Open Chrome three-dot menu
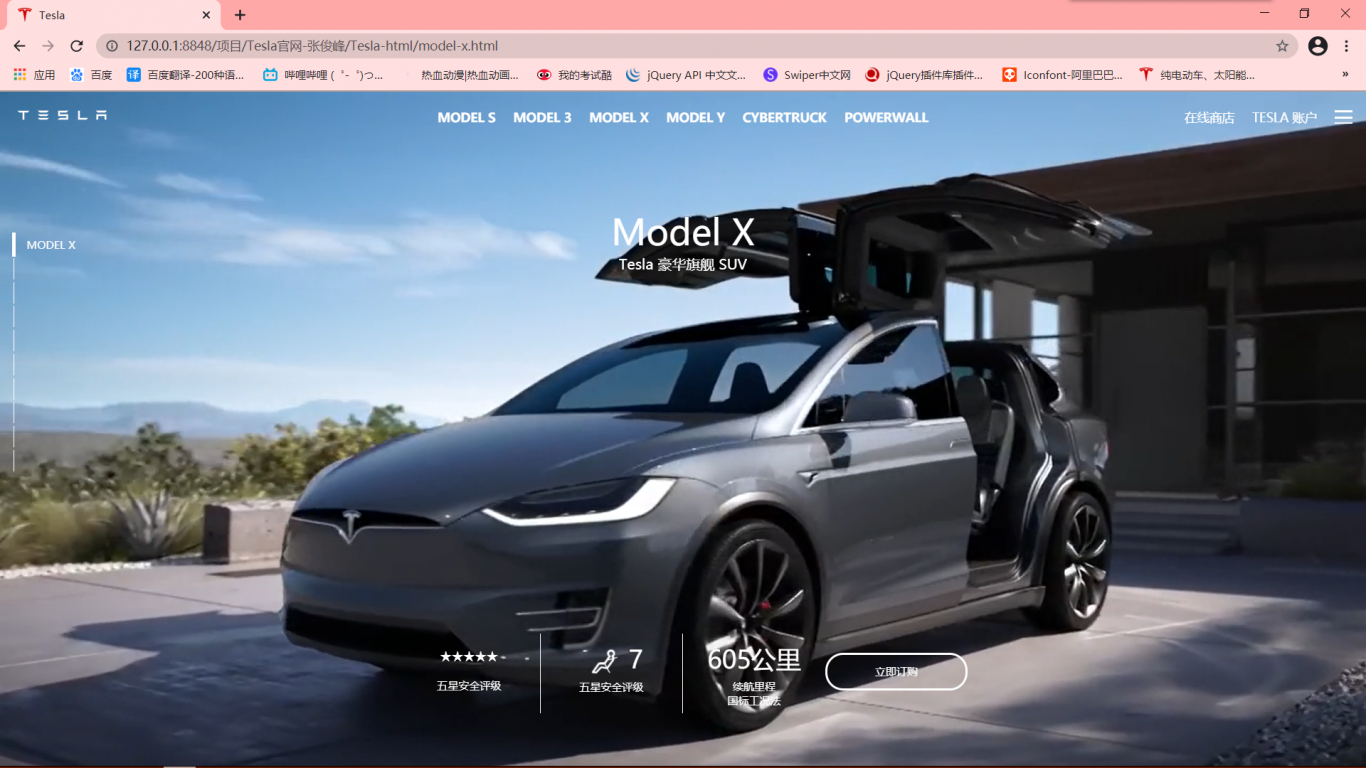 click(x=1347, y=46)
